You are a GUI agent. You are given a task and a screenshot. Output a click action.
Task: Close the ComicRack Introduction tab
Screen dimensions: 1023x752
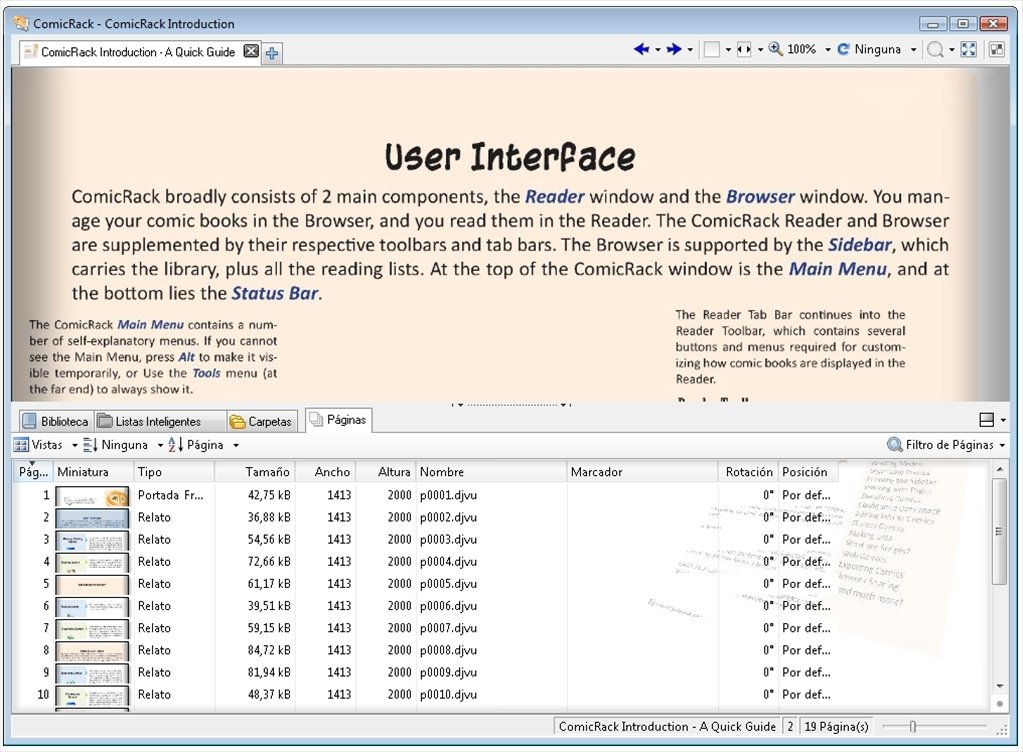point(251,51)
